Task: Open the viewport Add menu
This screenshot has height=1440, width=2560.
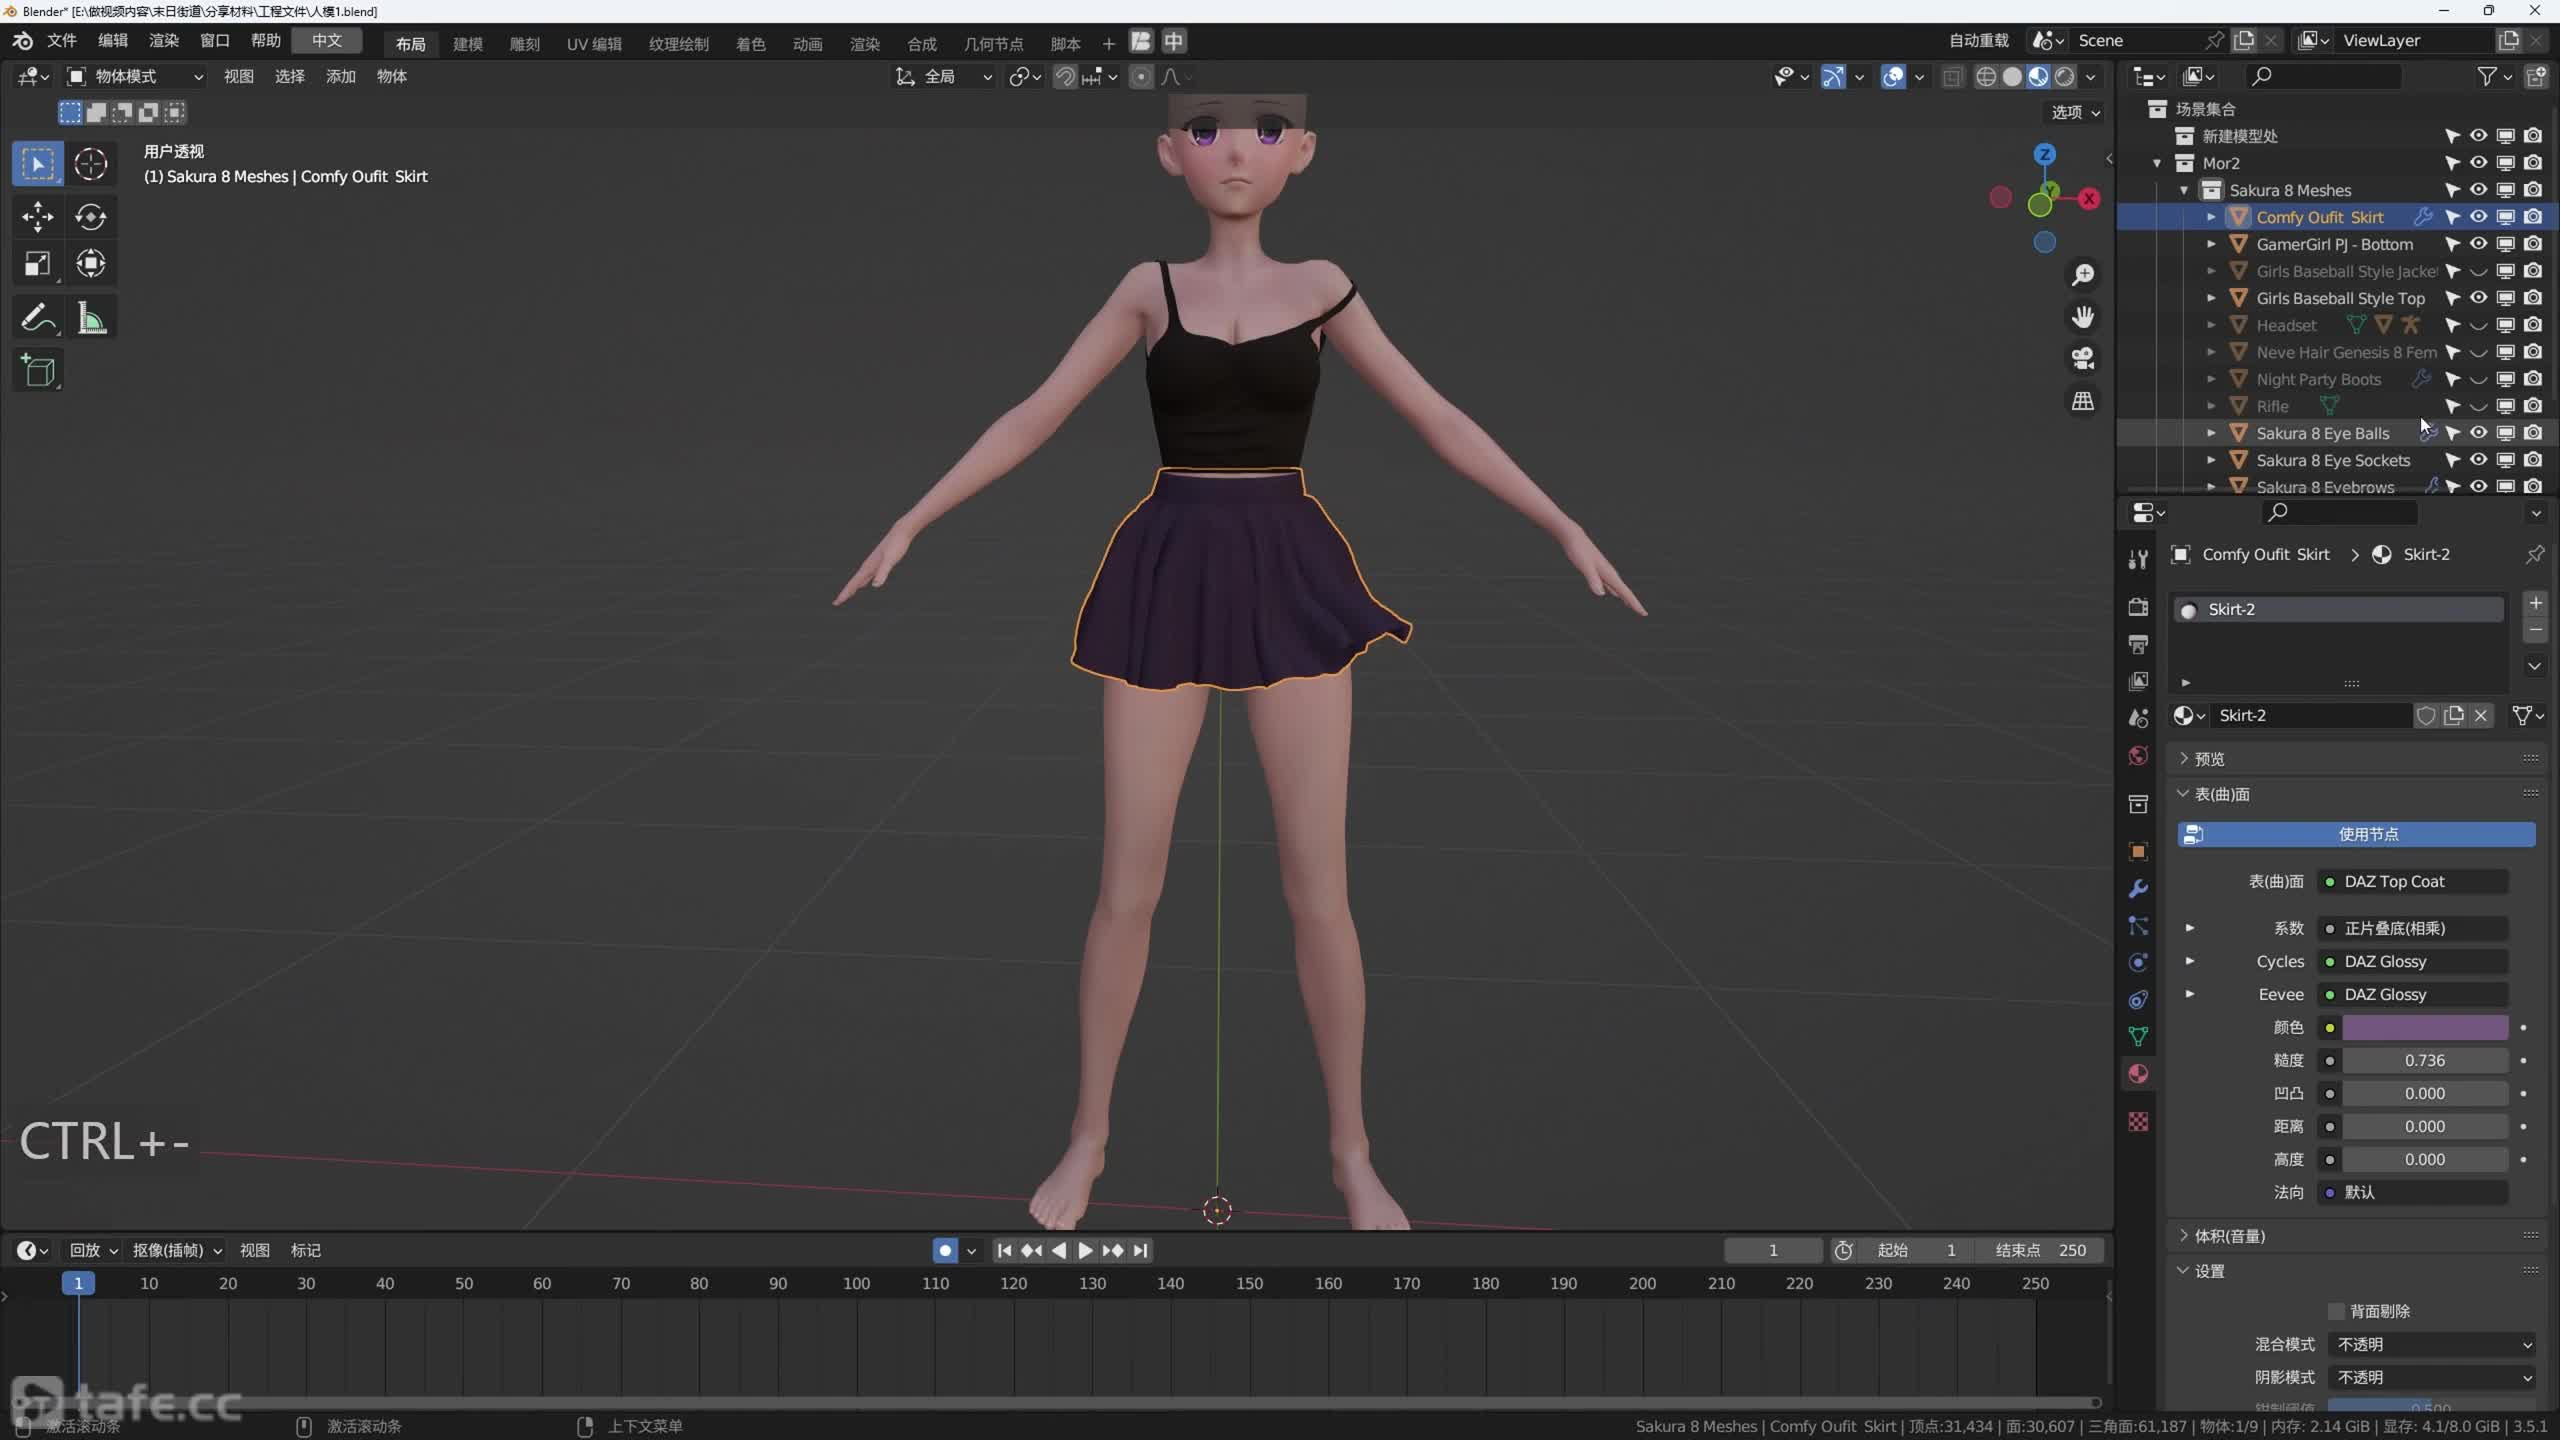Action: click(340, 77)
